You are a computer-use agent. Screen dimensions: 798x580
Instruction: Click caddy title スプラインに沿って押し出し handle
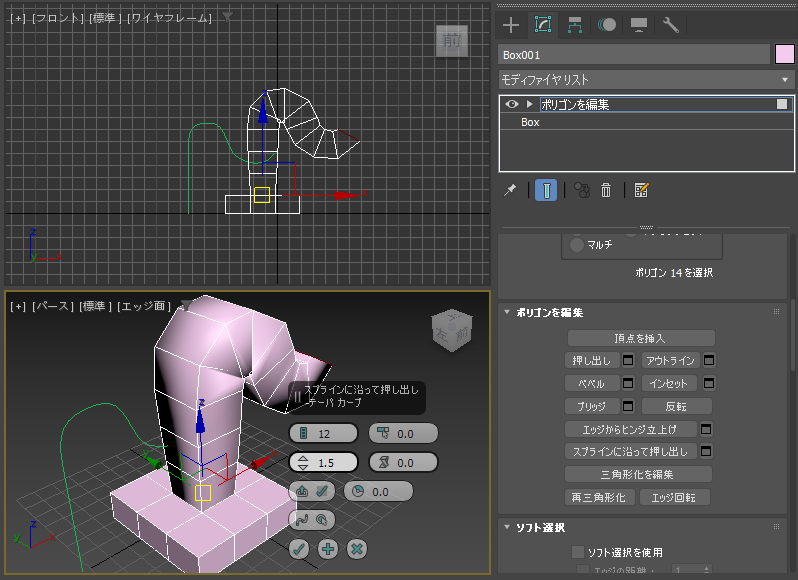pos(361,390)
